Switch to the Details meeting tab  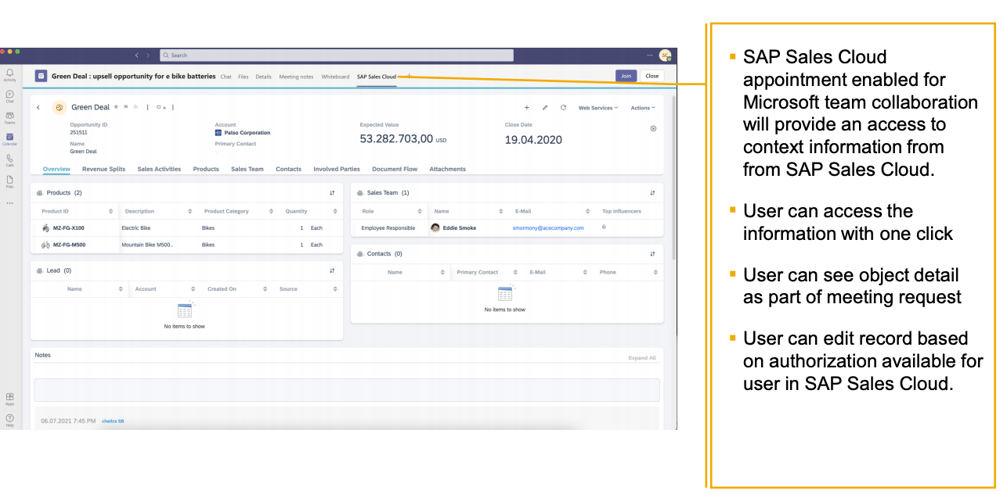[x=263, y=76]
